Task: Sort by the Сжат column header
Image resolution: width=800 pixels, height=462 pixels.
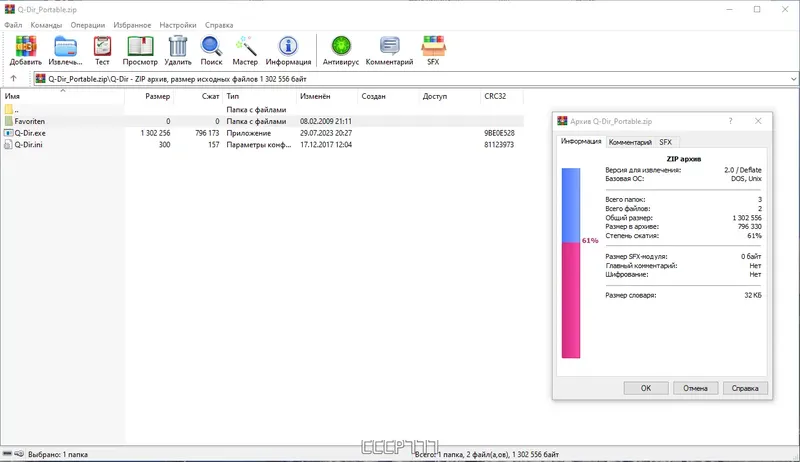Action: [x=198, y=96]
